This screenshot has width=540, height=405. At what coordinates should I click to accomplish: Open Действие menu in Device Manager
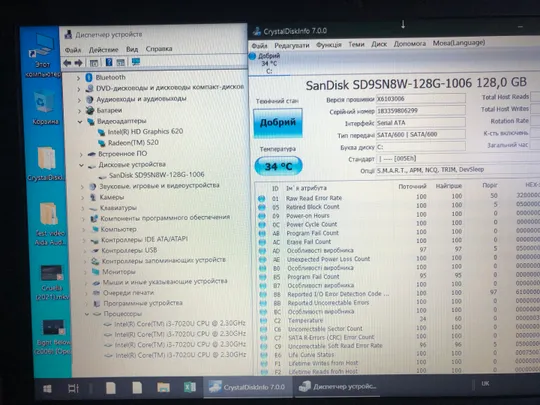coord(103,50)
